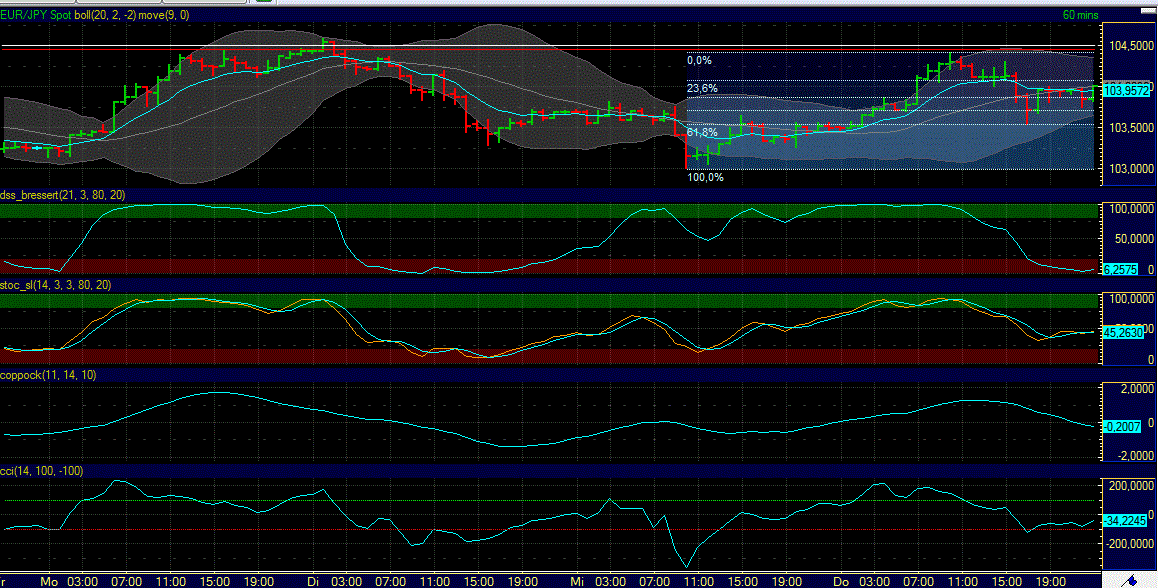Click the Do day marker on time axis
This screenshot has width=1158, height=588.
coord(840,580)
